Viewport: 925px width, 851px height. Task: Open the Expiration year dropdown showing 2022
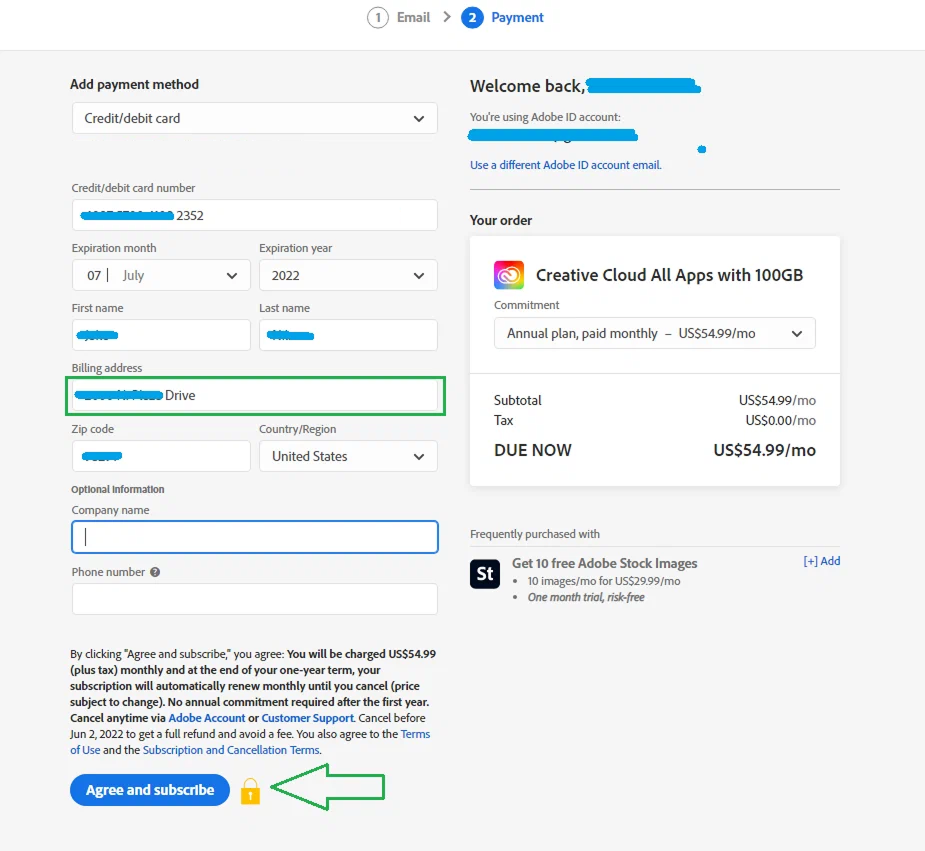348,275
